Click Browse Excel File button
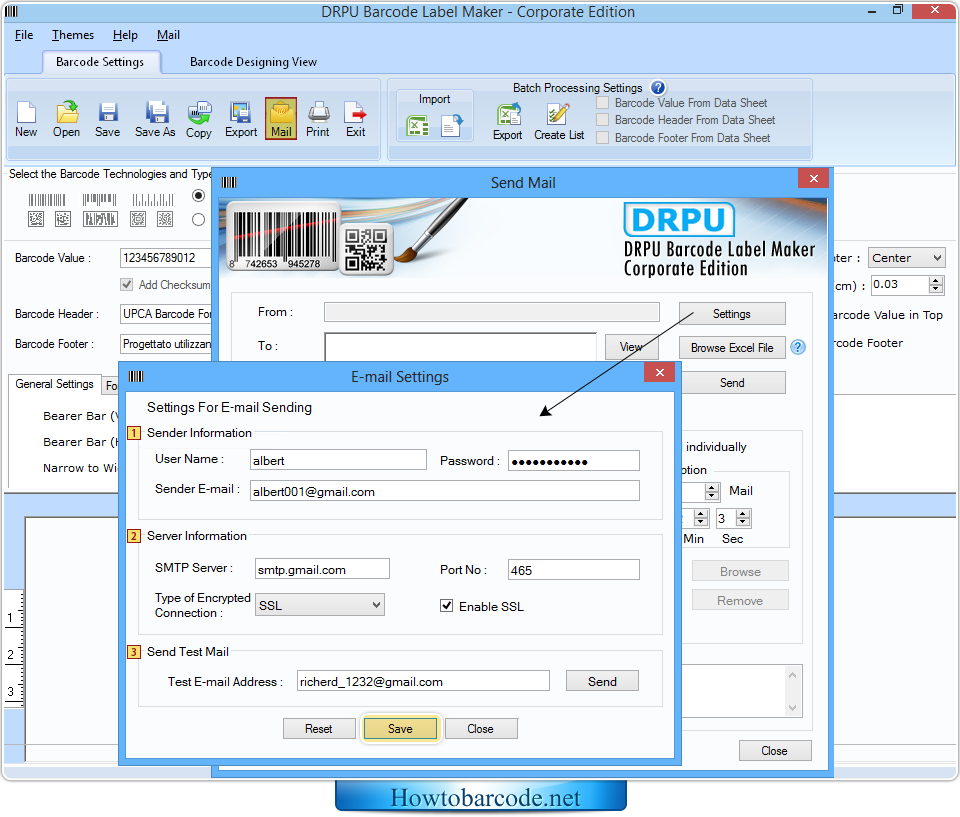 [x=732, y=347]
